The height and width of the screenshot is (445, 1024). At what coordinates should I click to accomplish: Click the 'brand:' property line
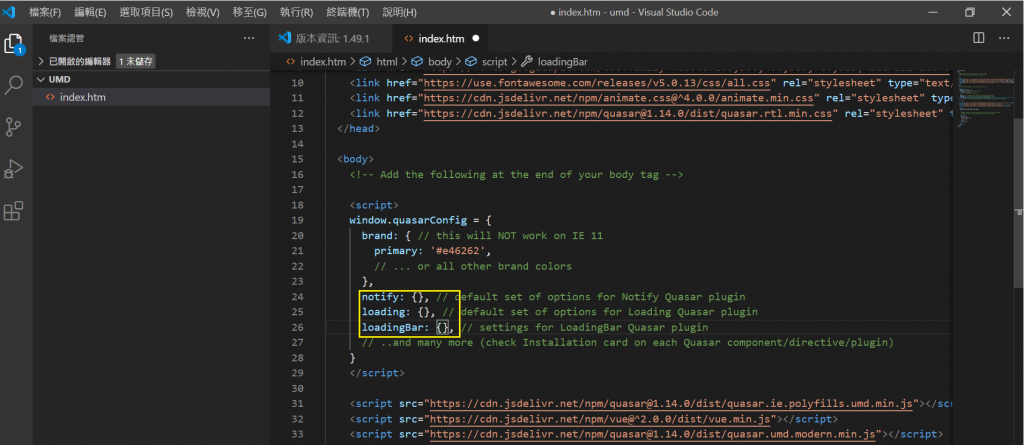click(482, 235)
